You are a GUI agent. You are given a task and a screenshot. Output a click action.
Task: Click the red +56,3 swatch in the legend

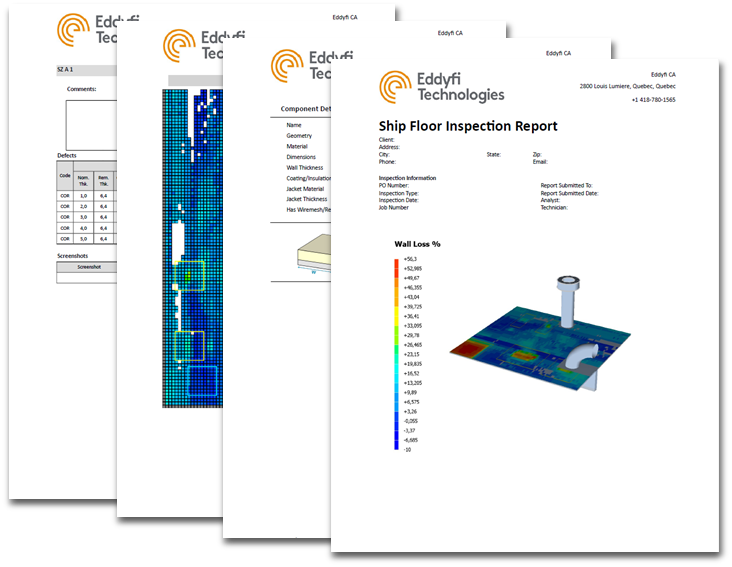[397, 259]
